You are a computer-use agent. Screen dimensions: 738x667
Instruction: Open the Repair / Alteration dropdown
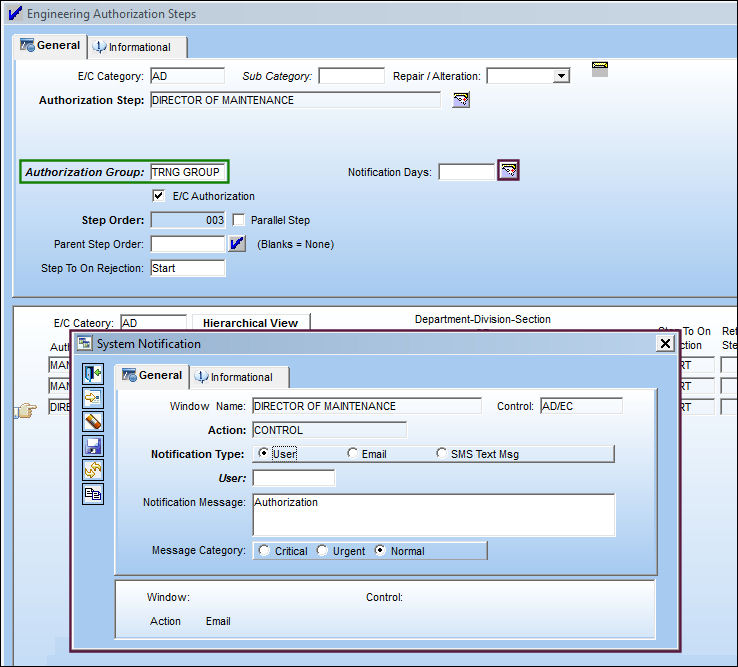point(561,76)
